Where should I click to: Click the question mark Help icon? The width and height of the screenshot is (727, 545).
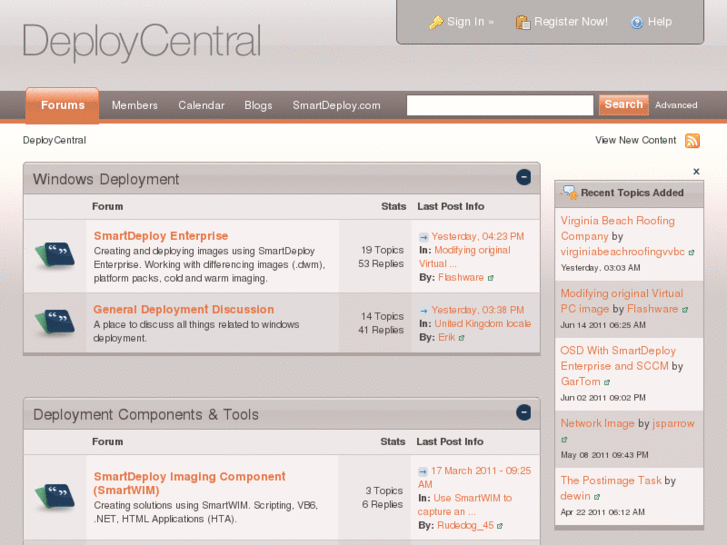click(x=637, y=22)
